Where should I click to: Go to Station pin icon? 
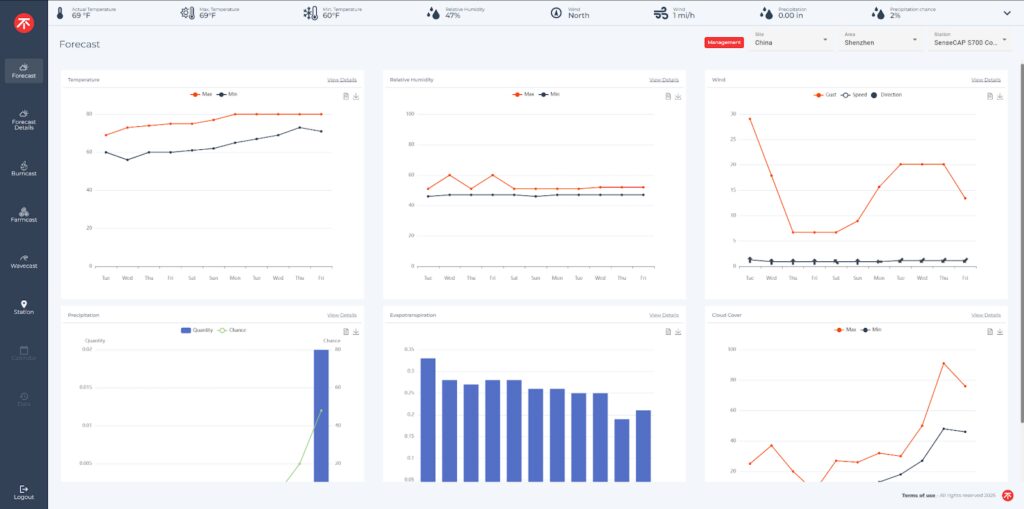point(24,304)
